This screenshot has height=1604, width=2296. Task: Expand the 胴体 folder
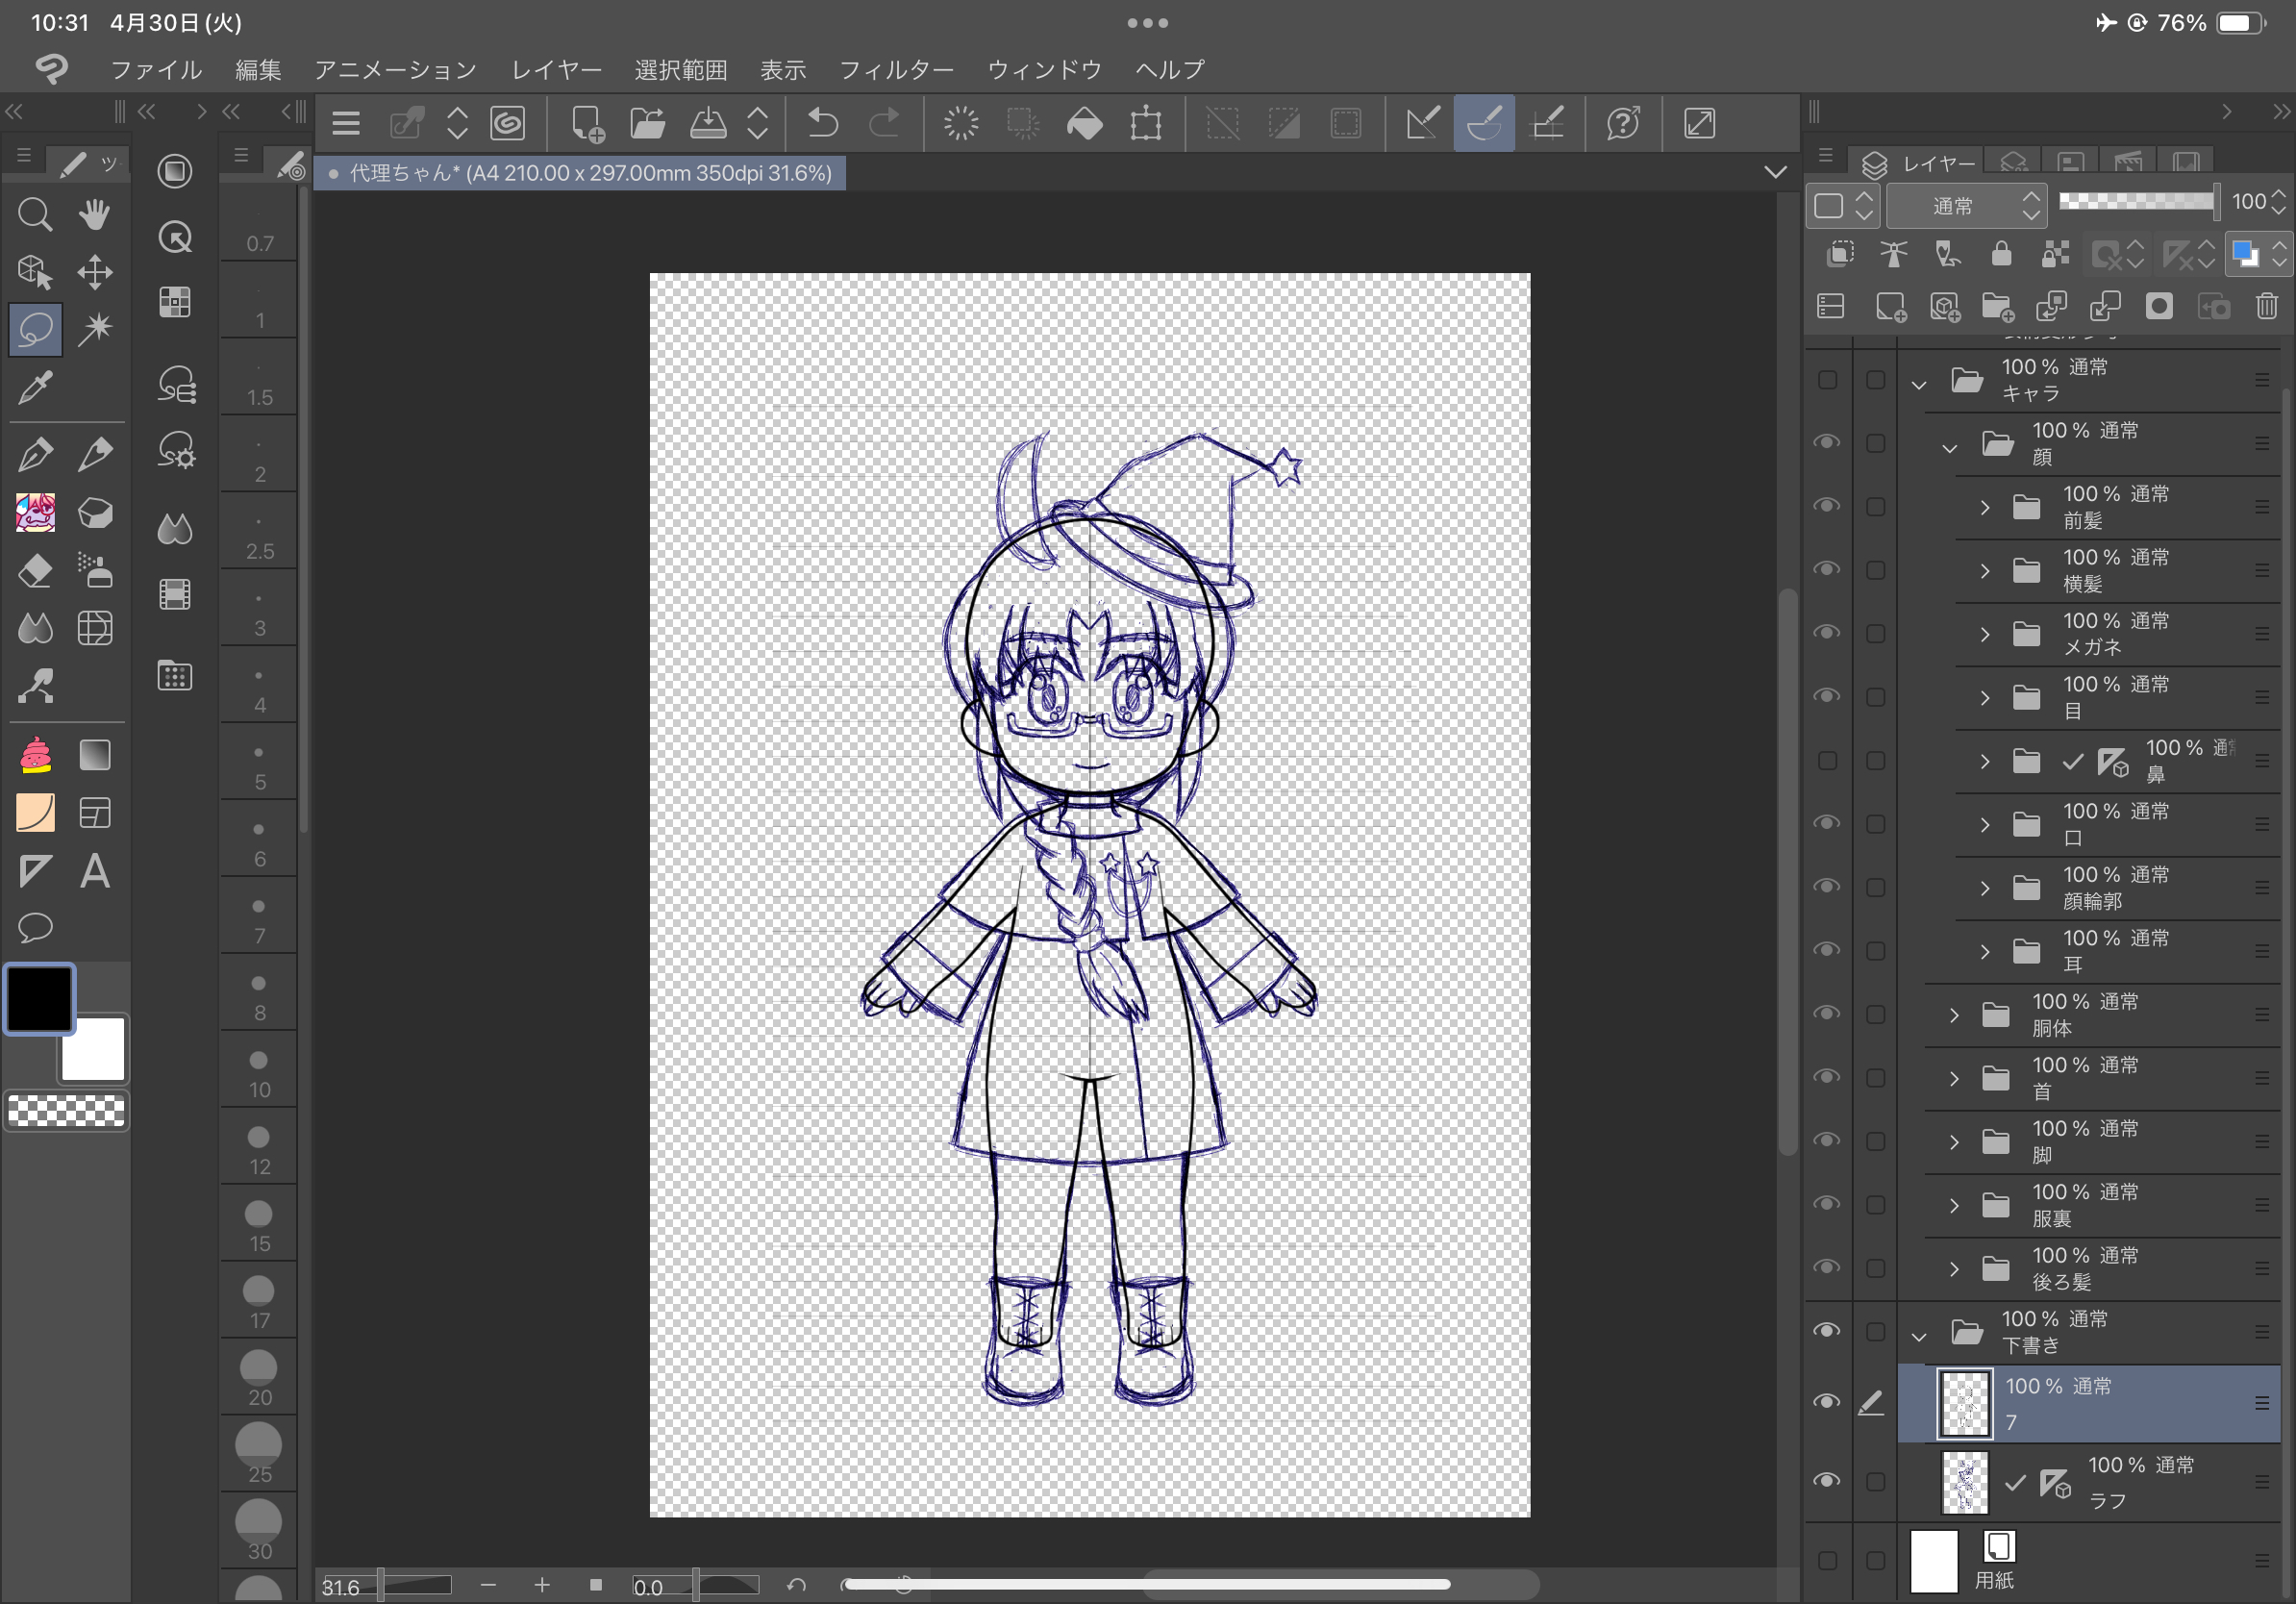[1954, 1015]
